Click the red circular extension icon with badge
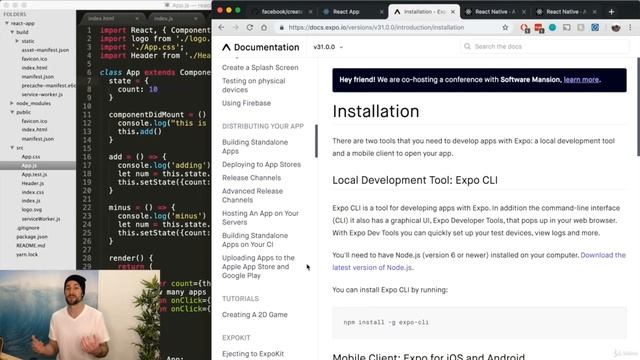Image resolution: width=640 pixels, height=360 pixels. 524,28
